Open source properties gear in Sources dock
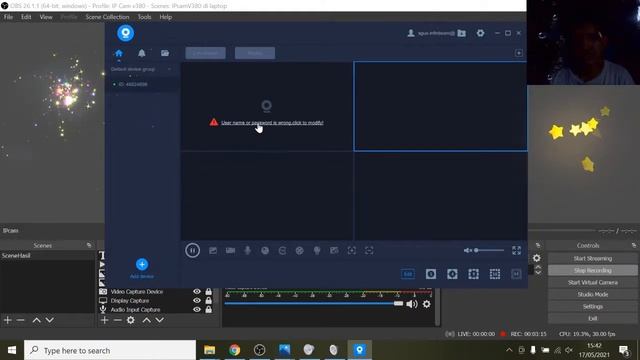 pyautogui.click(x=131, y=320)
